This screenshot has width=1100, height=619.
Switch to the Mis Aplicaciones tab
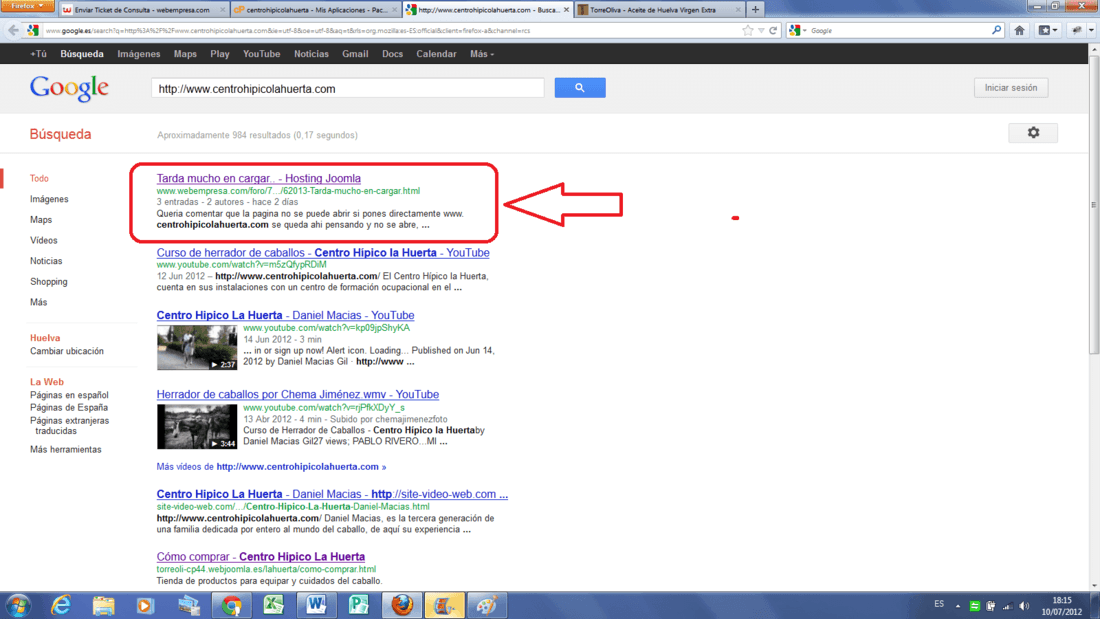(317, 10)
